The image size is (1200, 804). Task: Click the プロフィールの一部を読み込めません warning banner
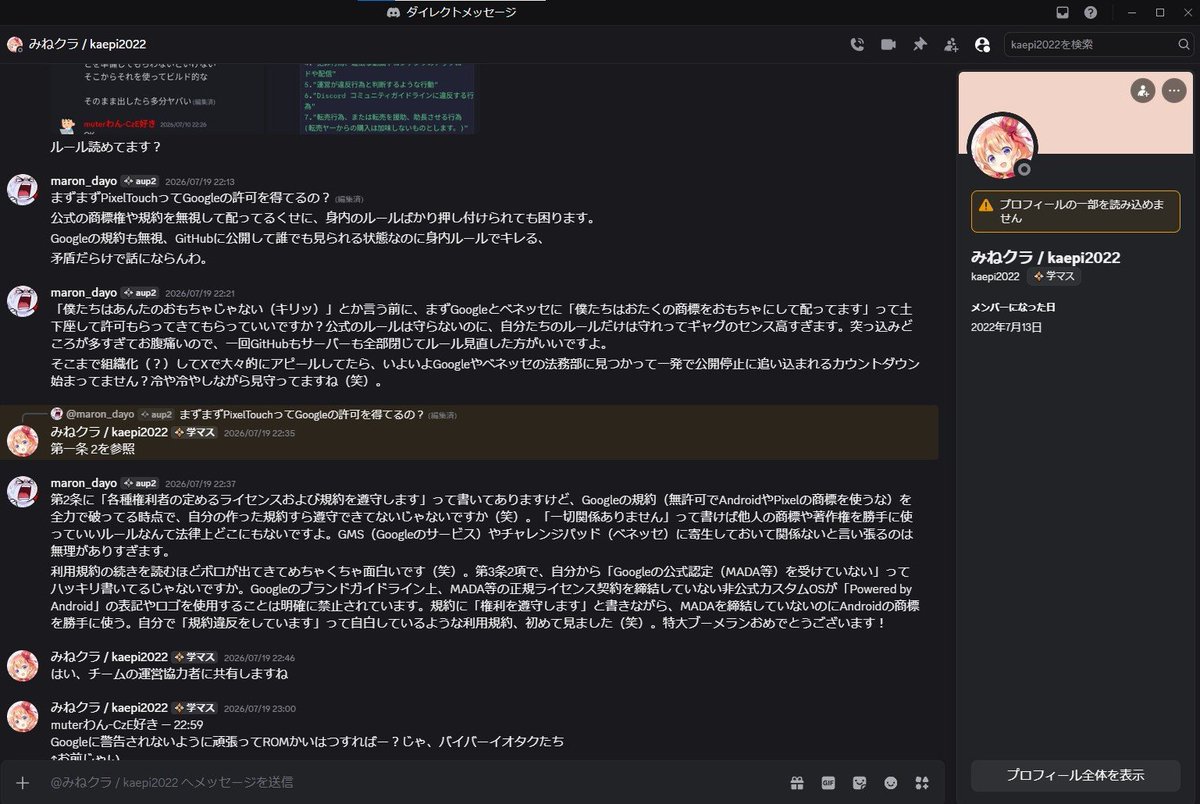(x=1075, y=211)
